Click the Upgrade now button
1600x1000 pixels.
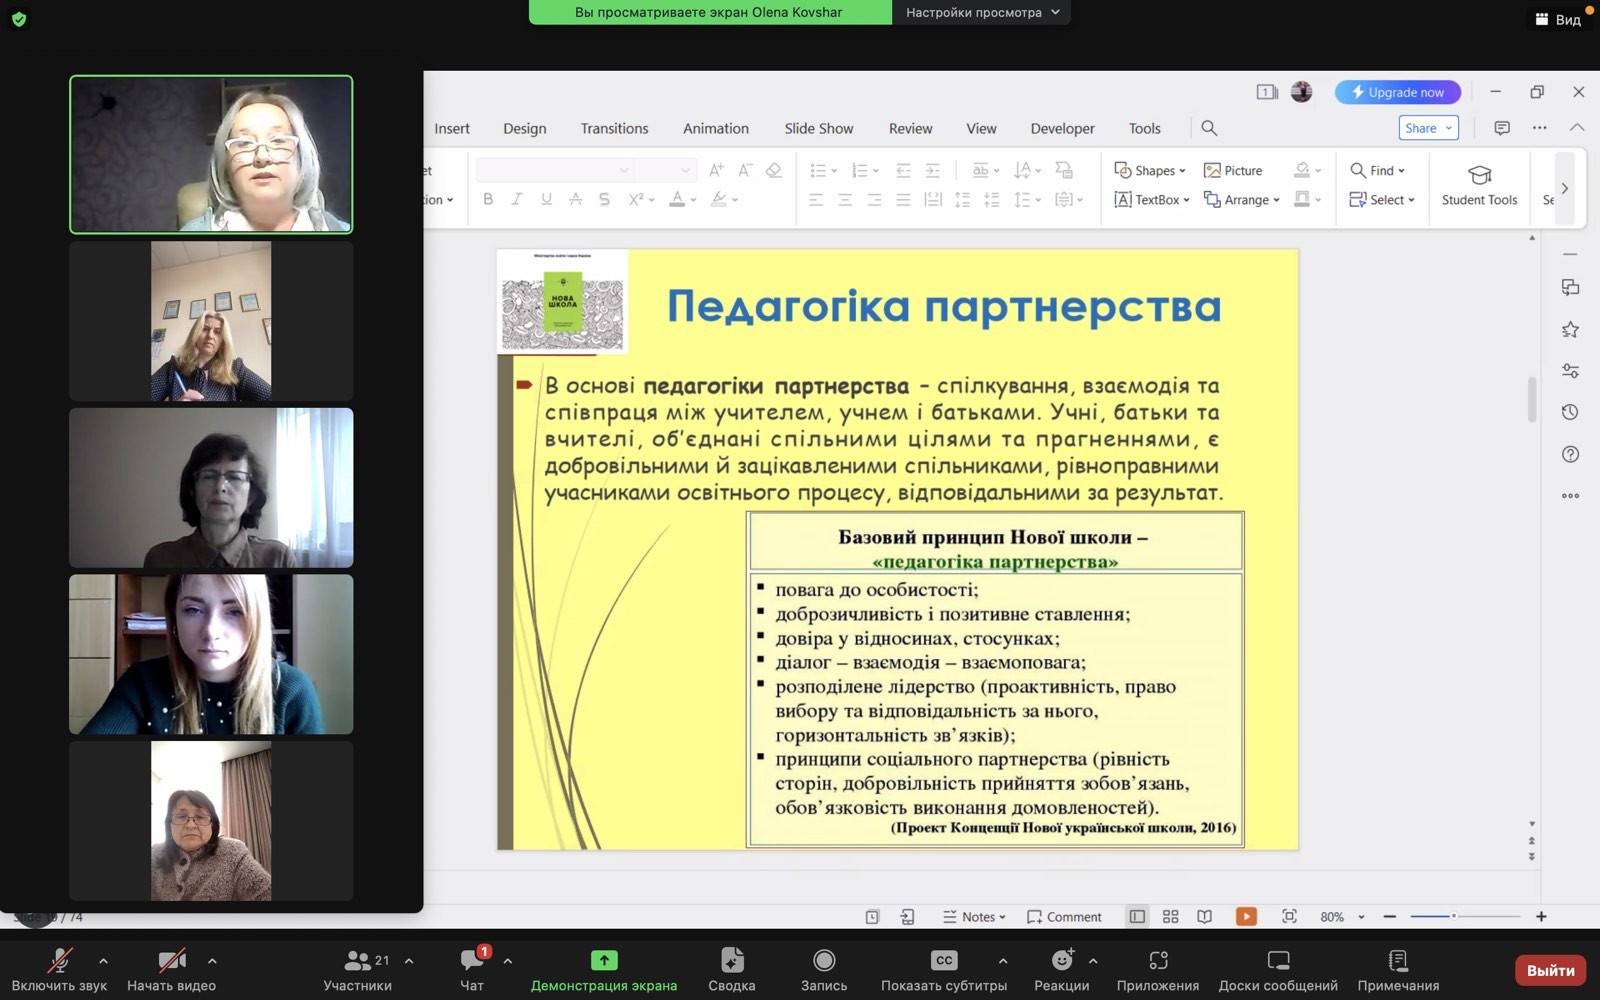pyautogui.click(x=1397, y=92)
